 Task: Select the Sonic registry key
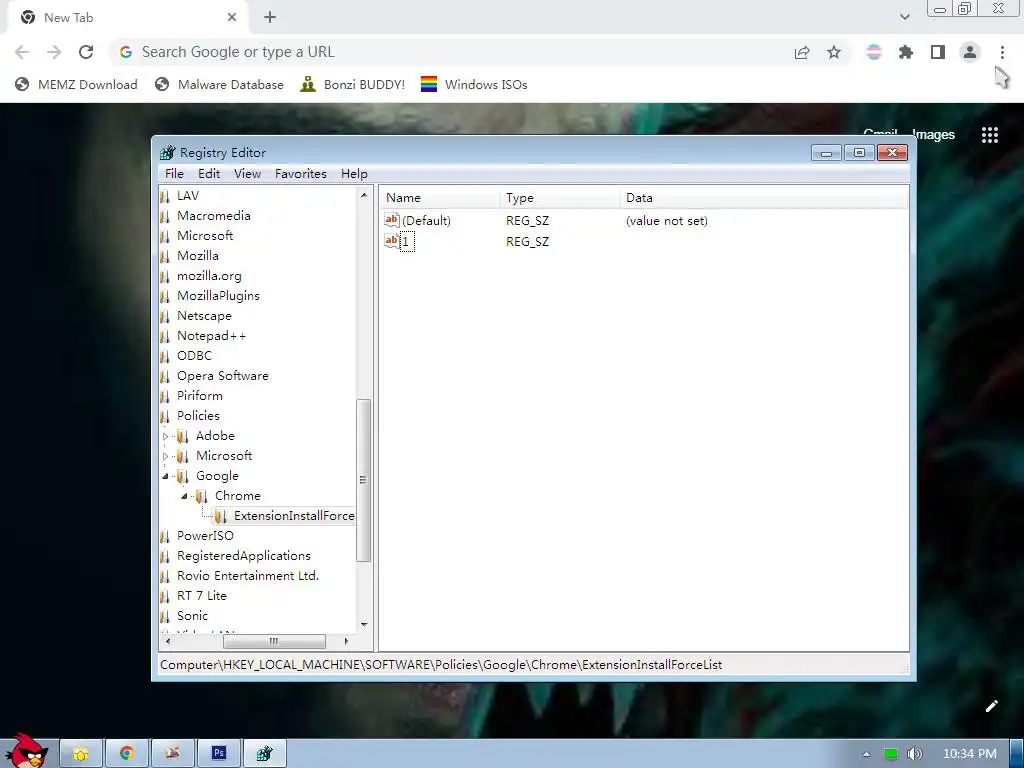tap(192, 616)
